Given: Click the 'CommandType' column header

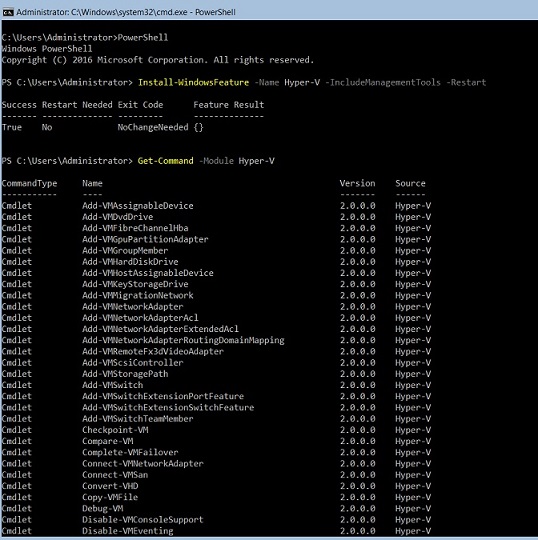Looking at the screenshot, I should coord(29,183).
